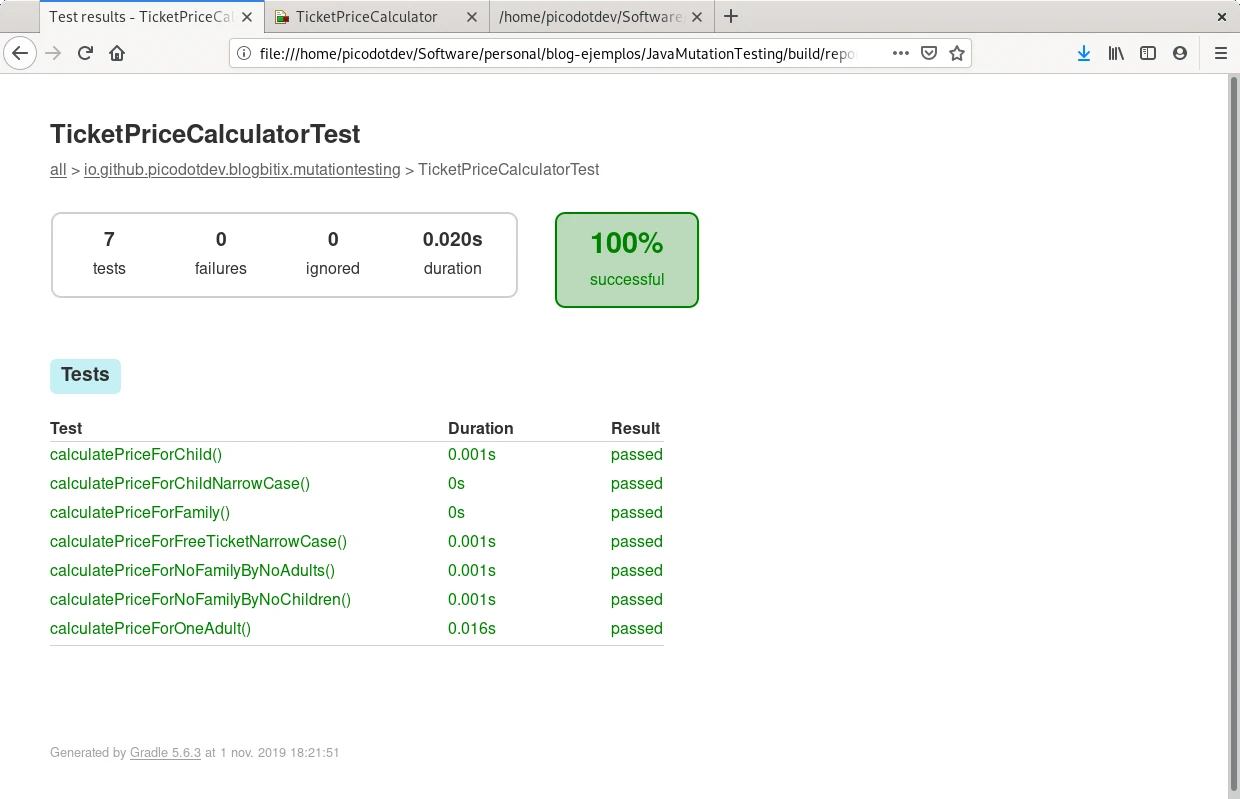Open page actions three-dots menu
This screenshot has width=1240, height=799.
[900, 54]
